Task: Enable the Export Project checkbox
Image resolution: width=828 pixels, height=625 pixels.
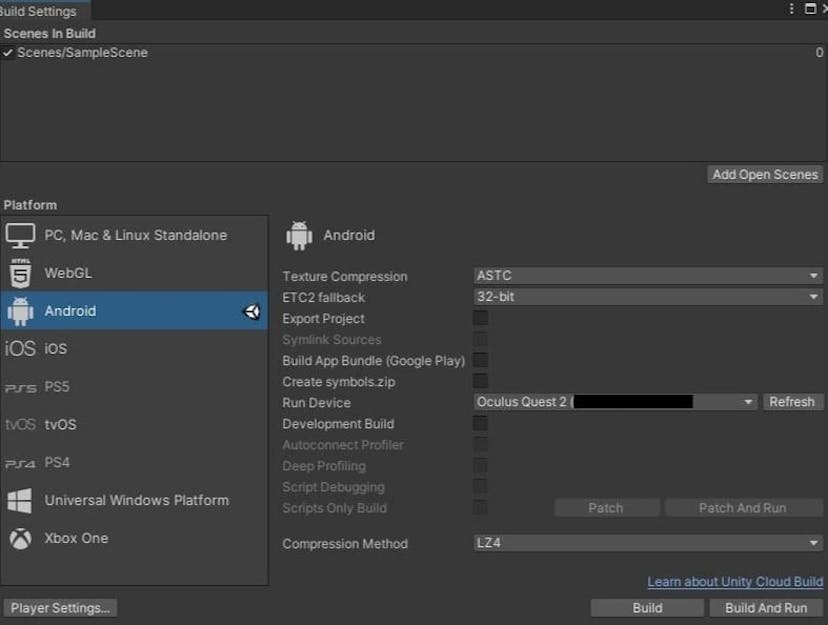Action: click(x=481, y=318)
